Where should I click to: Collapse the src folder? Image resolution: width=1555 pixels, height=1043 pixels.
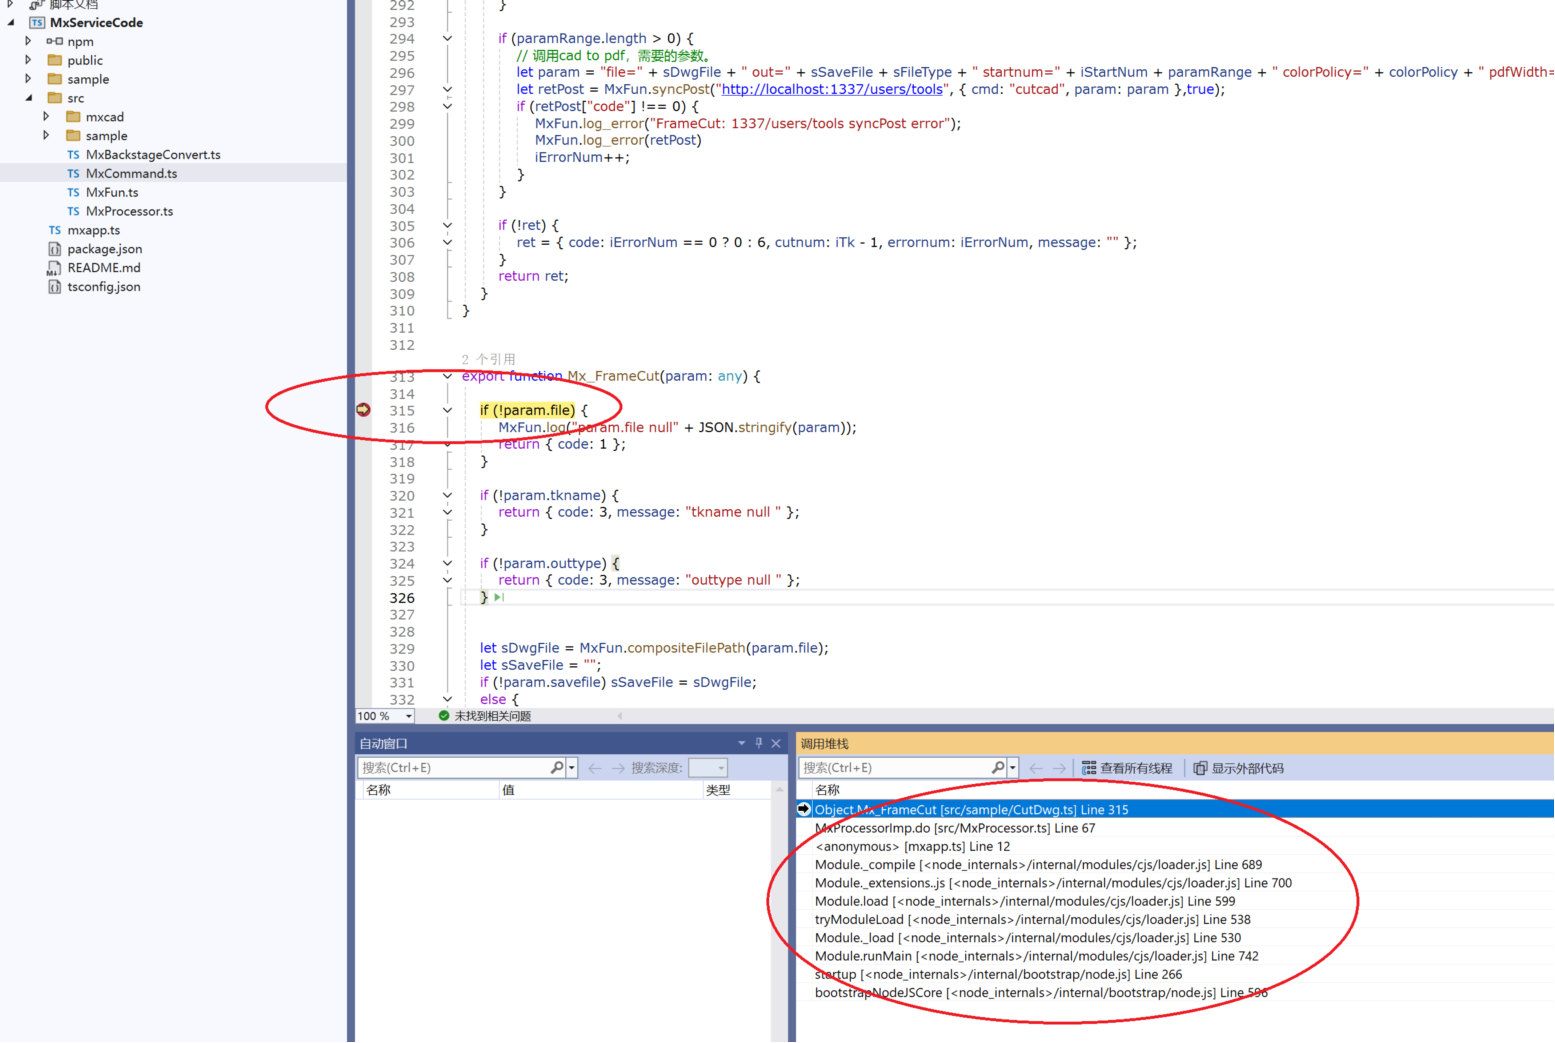tap(28, 98)
